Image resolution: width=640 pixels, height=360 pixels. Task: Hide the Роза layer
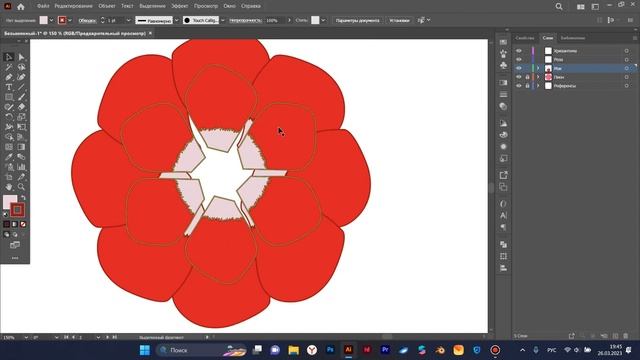(519, 60)
